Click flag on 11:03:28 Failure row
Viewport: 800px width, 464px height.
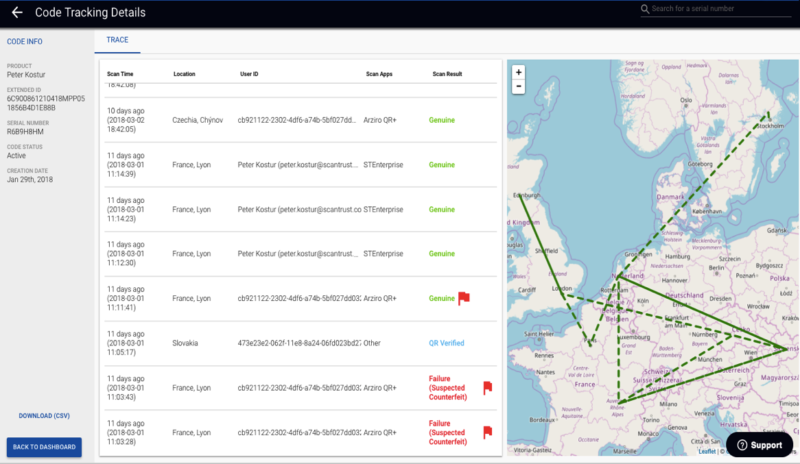(488, 432)
